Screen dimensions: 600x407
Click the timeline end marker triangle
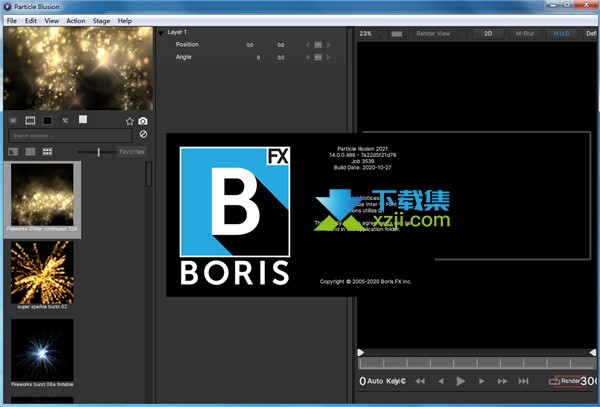point(593,352)
